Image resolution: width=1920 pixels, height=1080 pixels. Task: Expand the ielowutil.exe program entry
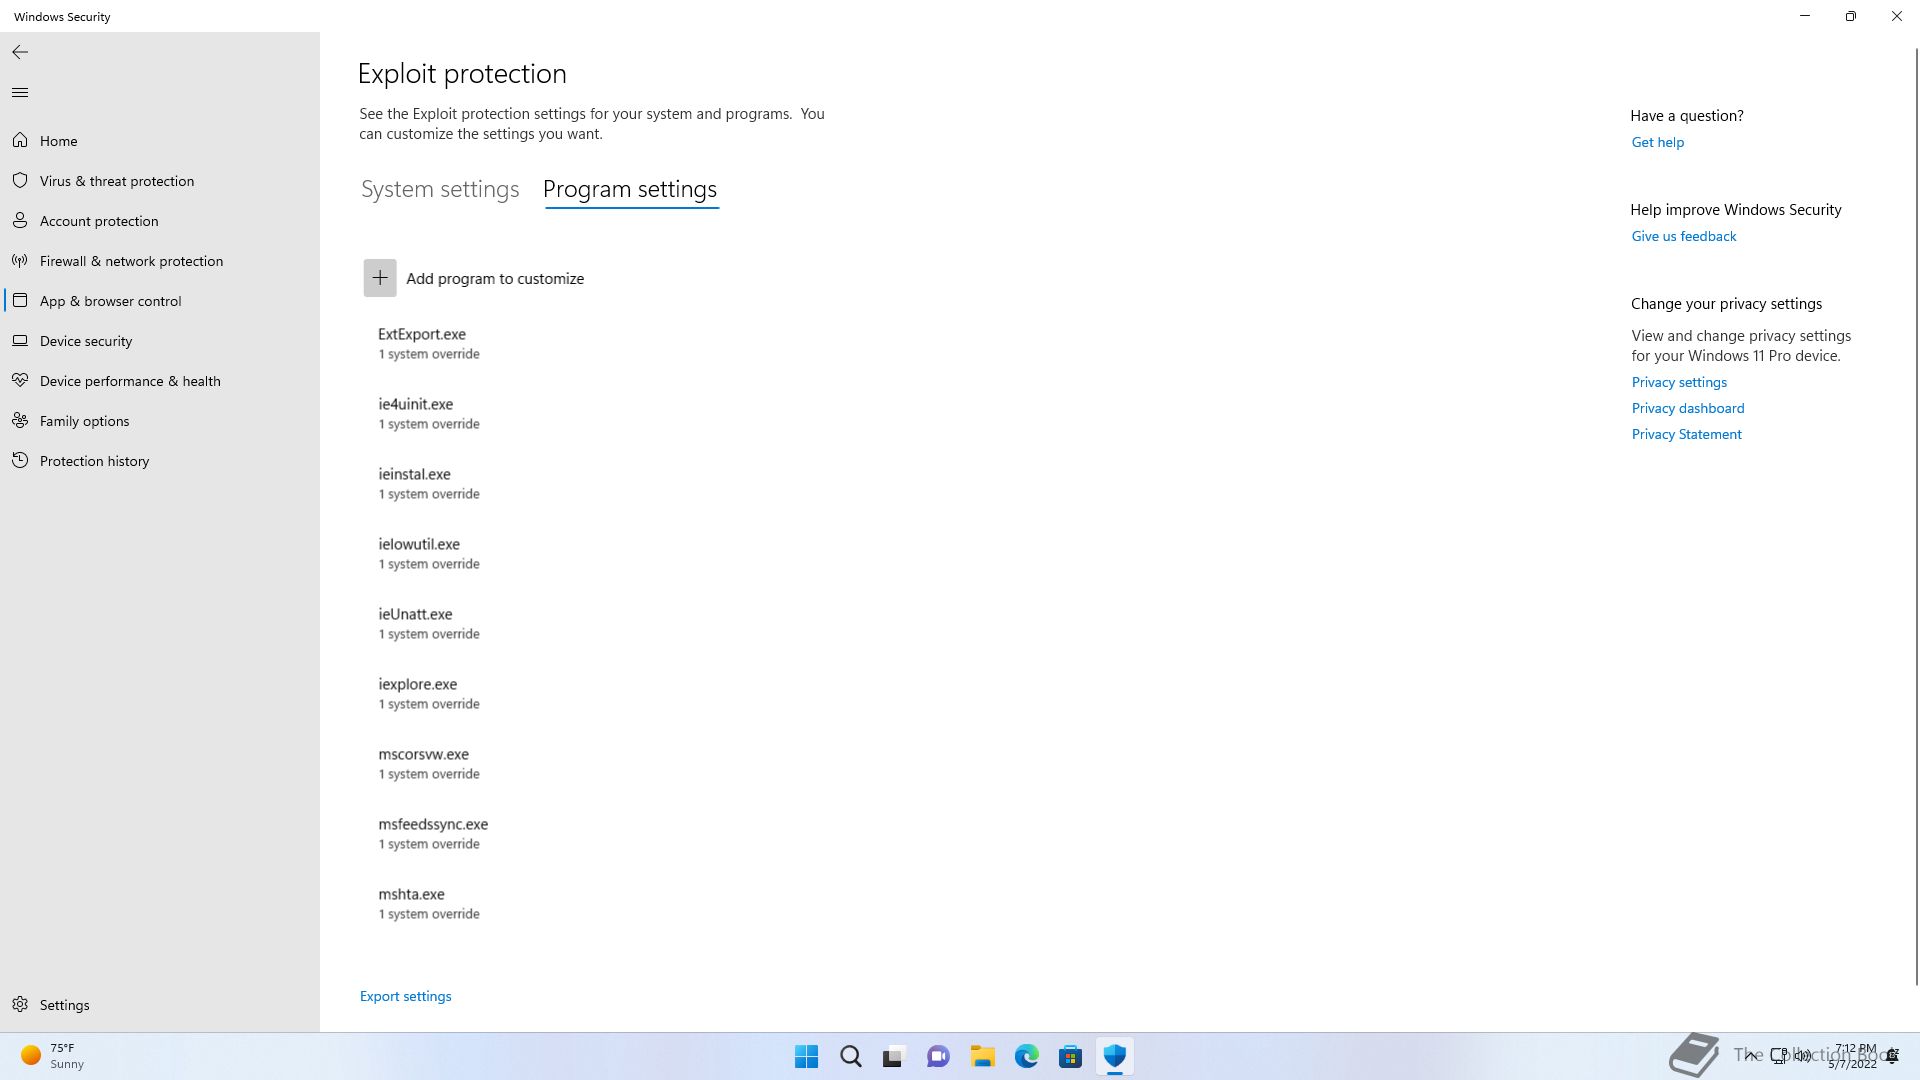(x=429, y=553)
